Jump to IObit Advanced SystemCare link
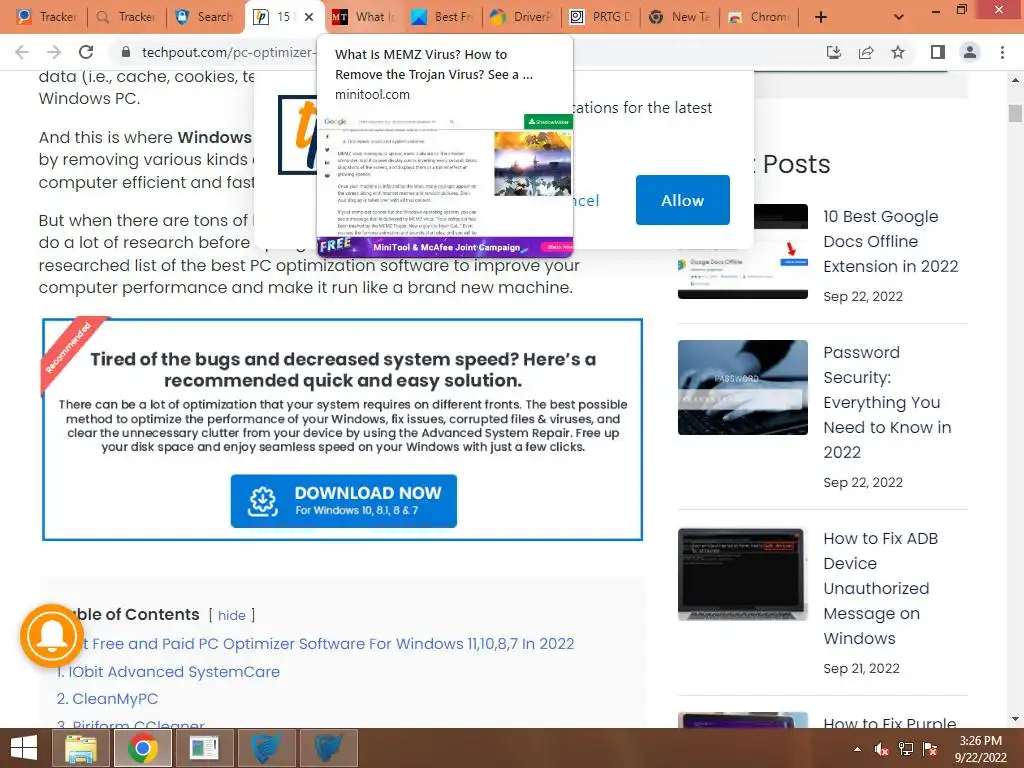Screen dimensions: 1024x768 (x=168, y=671)
